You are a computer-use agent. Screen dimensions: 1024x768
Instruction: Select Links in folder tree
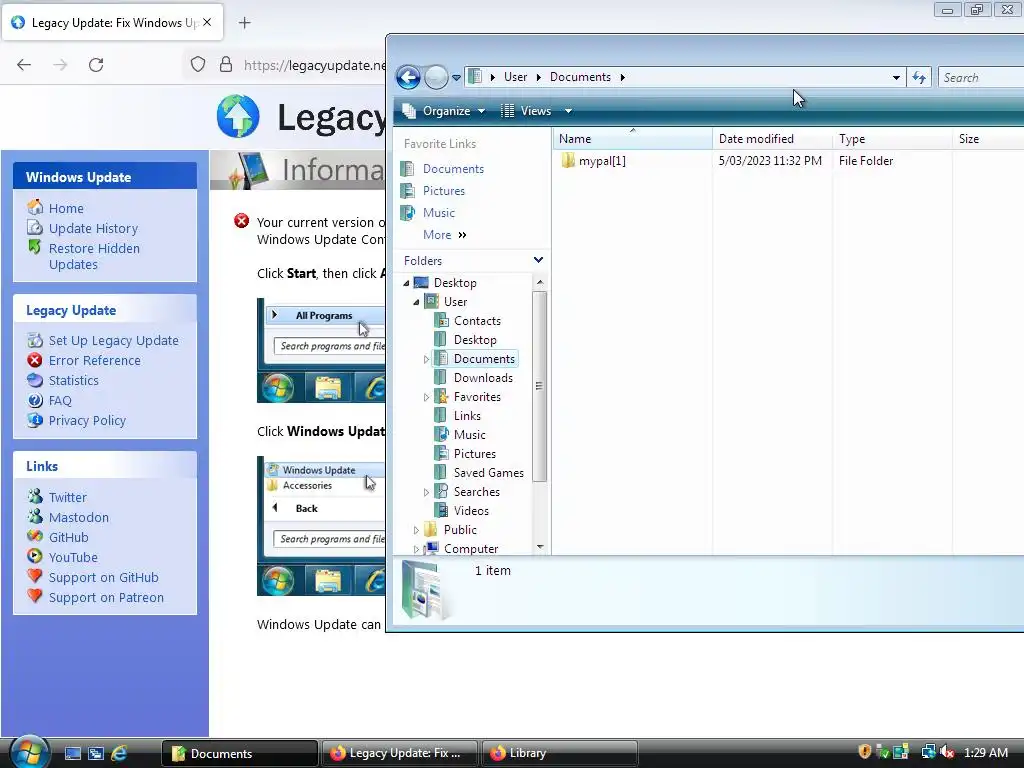[x=467, y=415]
